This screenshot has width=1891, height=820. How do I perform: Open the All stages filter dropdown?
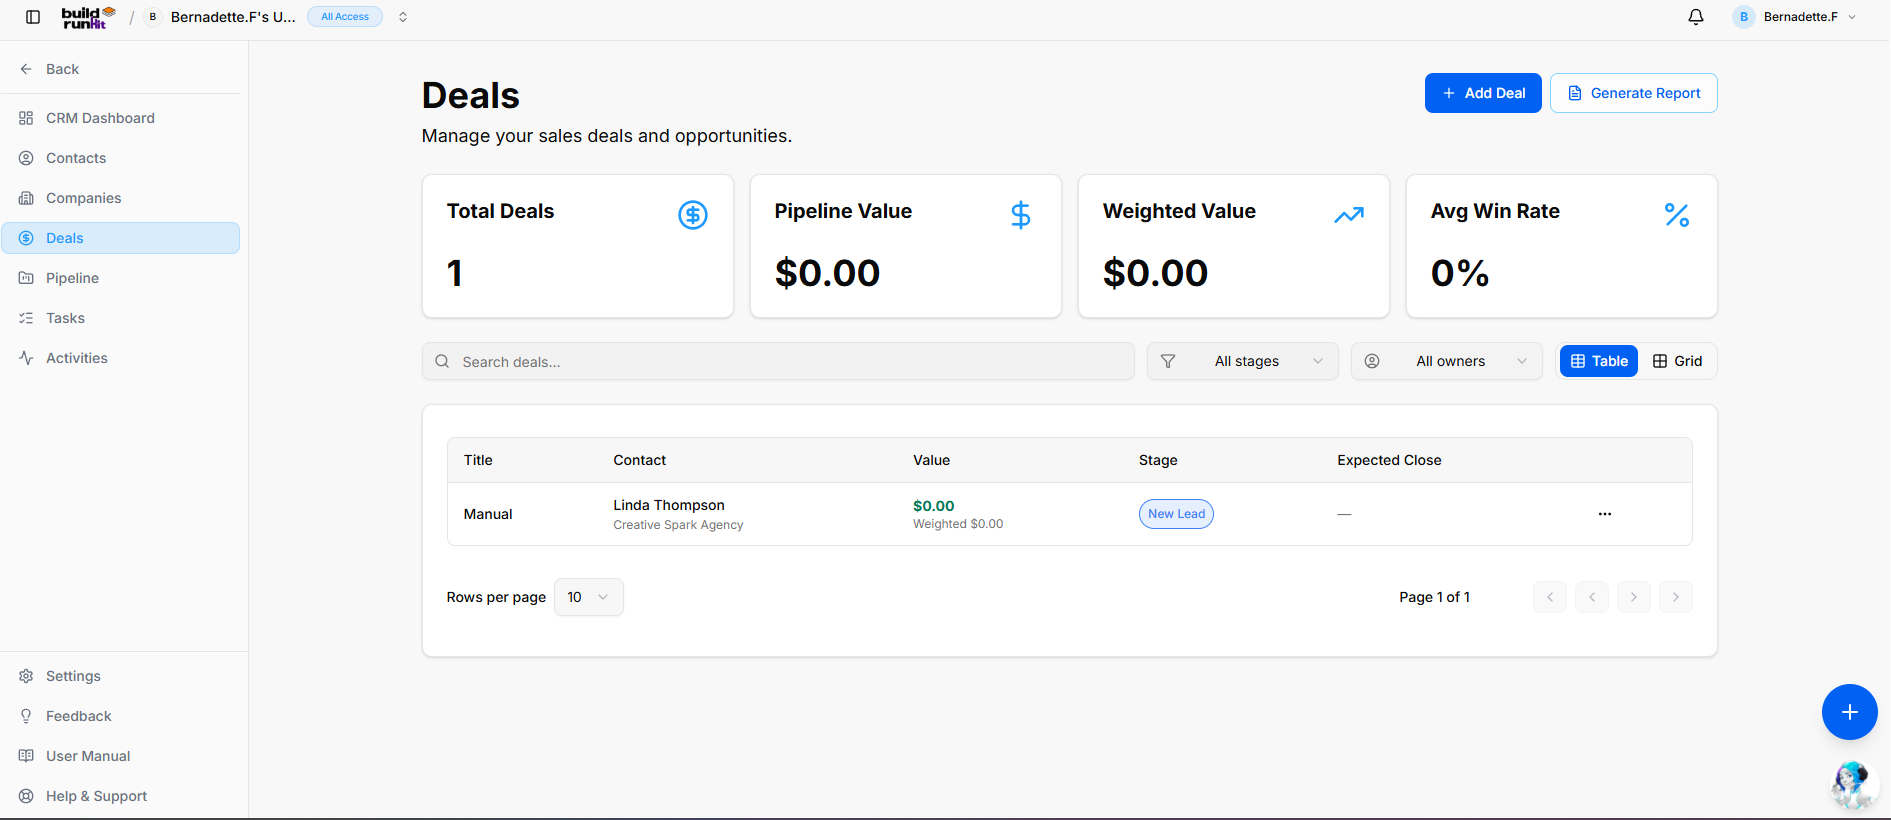tap(1243, 361)
